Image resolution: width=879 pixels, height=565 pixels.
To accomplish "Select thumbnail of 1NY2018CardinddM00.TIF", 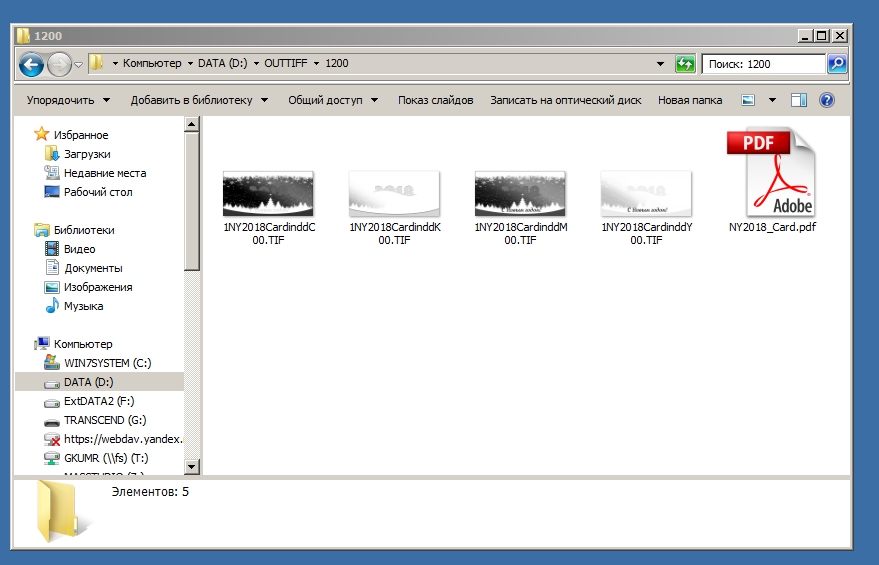I will coord(520,193).
